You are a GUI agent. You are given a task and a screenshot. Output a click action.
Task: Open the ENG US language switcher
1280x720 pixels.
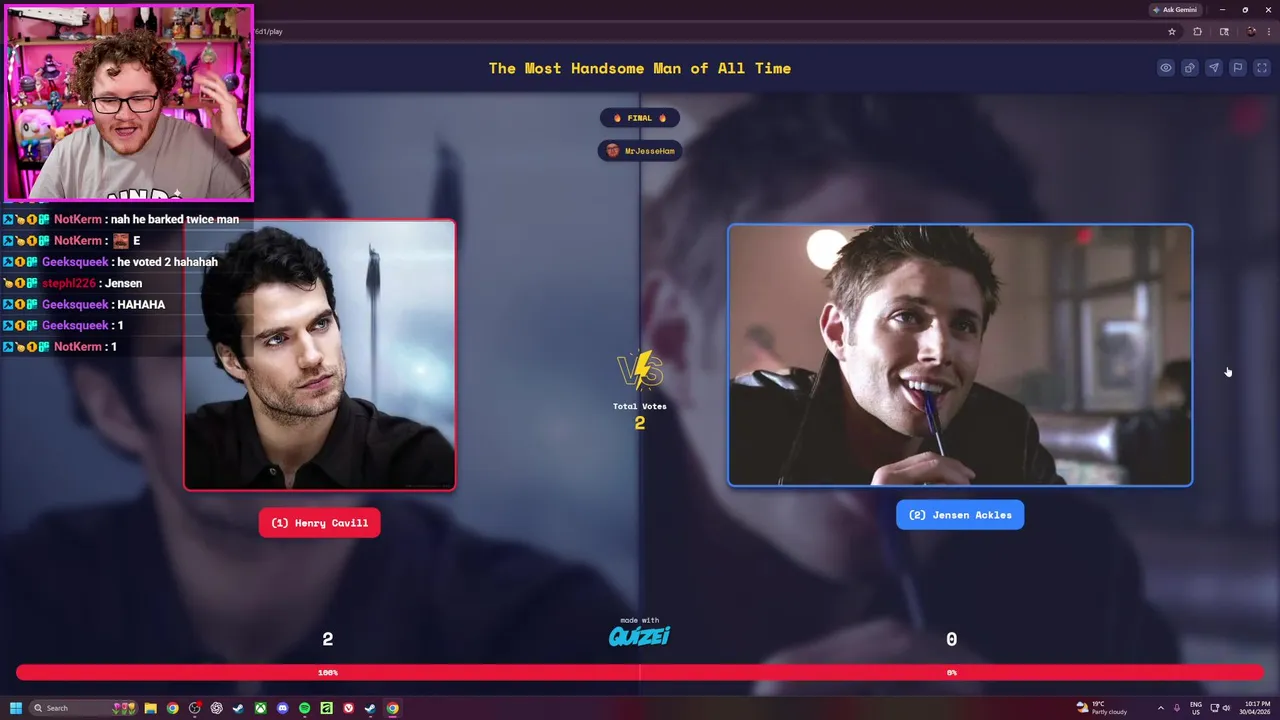1196,708
